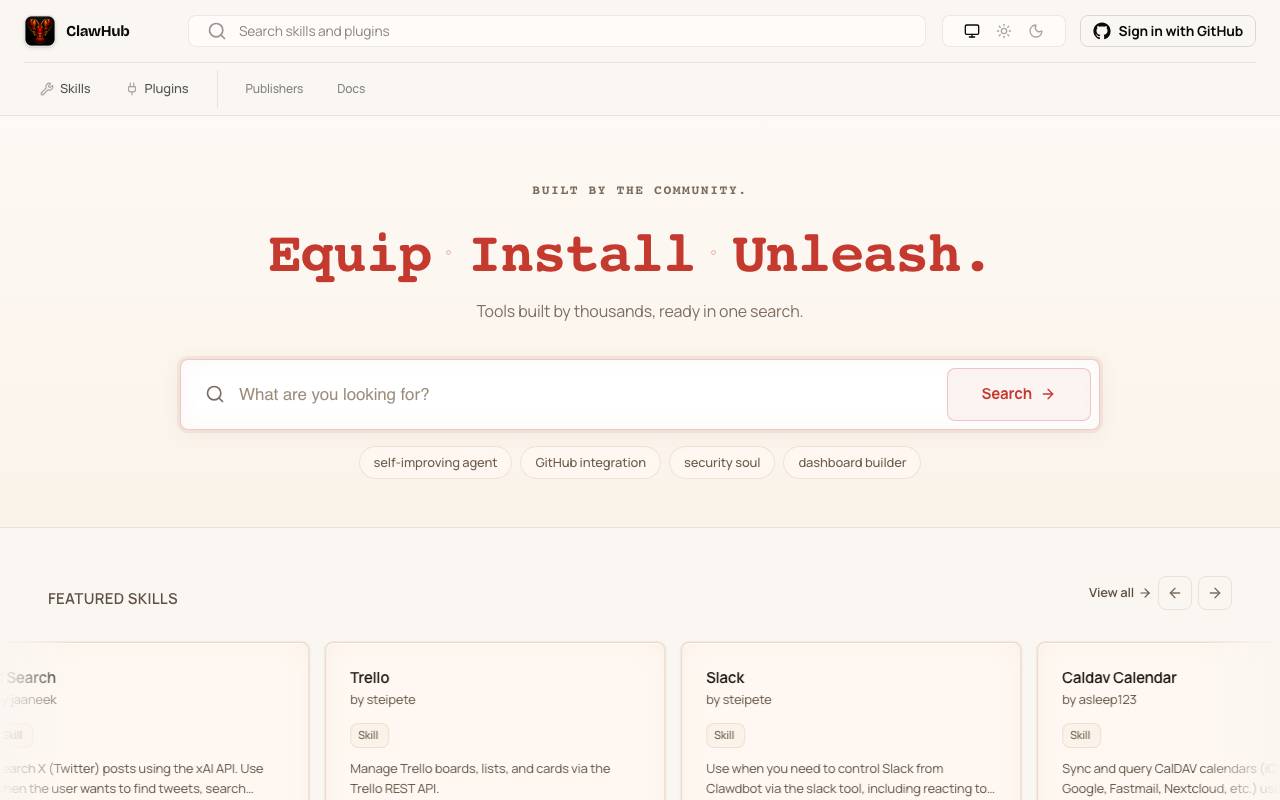Open the Trello skill card title
Viewport: 1280px width, 800px height.
[x=370, y=677]
